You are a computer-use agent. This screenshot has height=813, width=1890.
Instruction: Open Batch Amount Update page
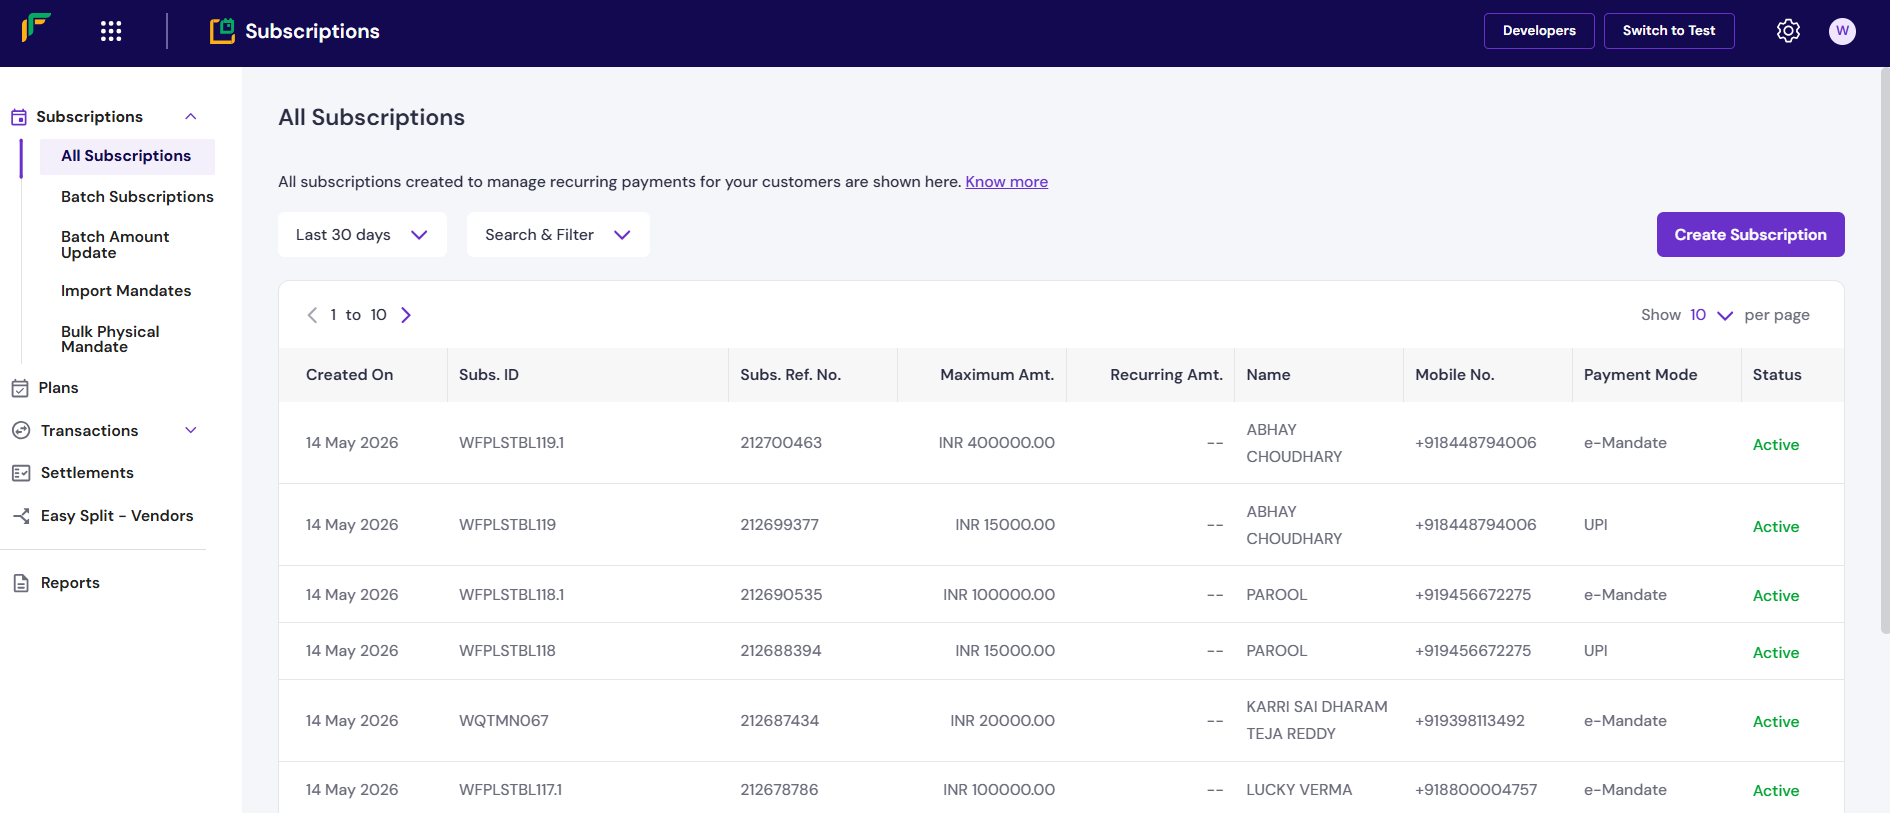(x=115, y=244)
